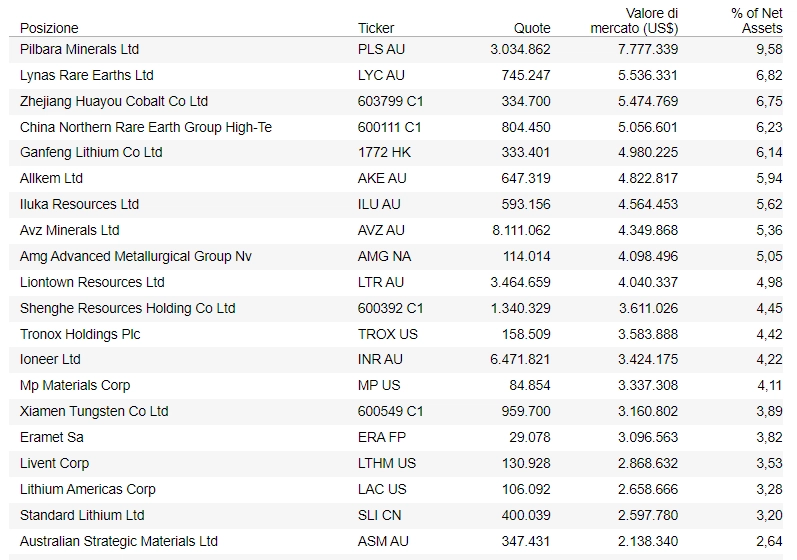Viewport: 797px width, 560px height.
Task: Click the Ticker column header
Action: pyautogui.click(x=376, y=28)
